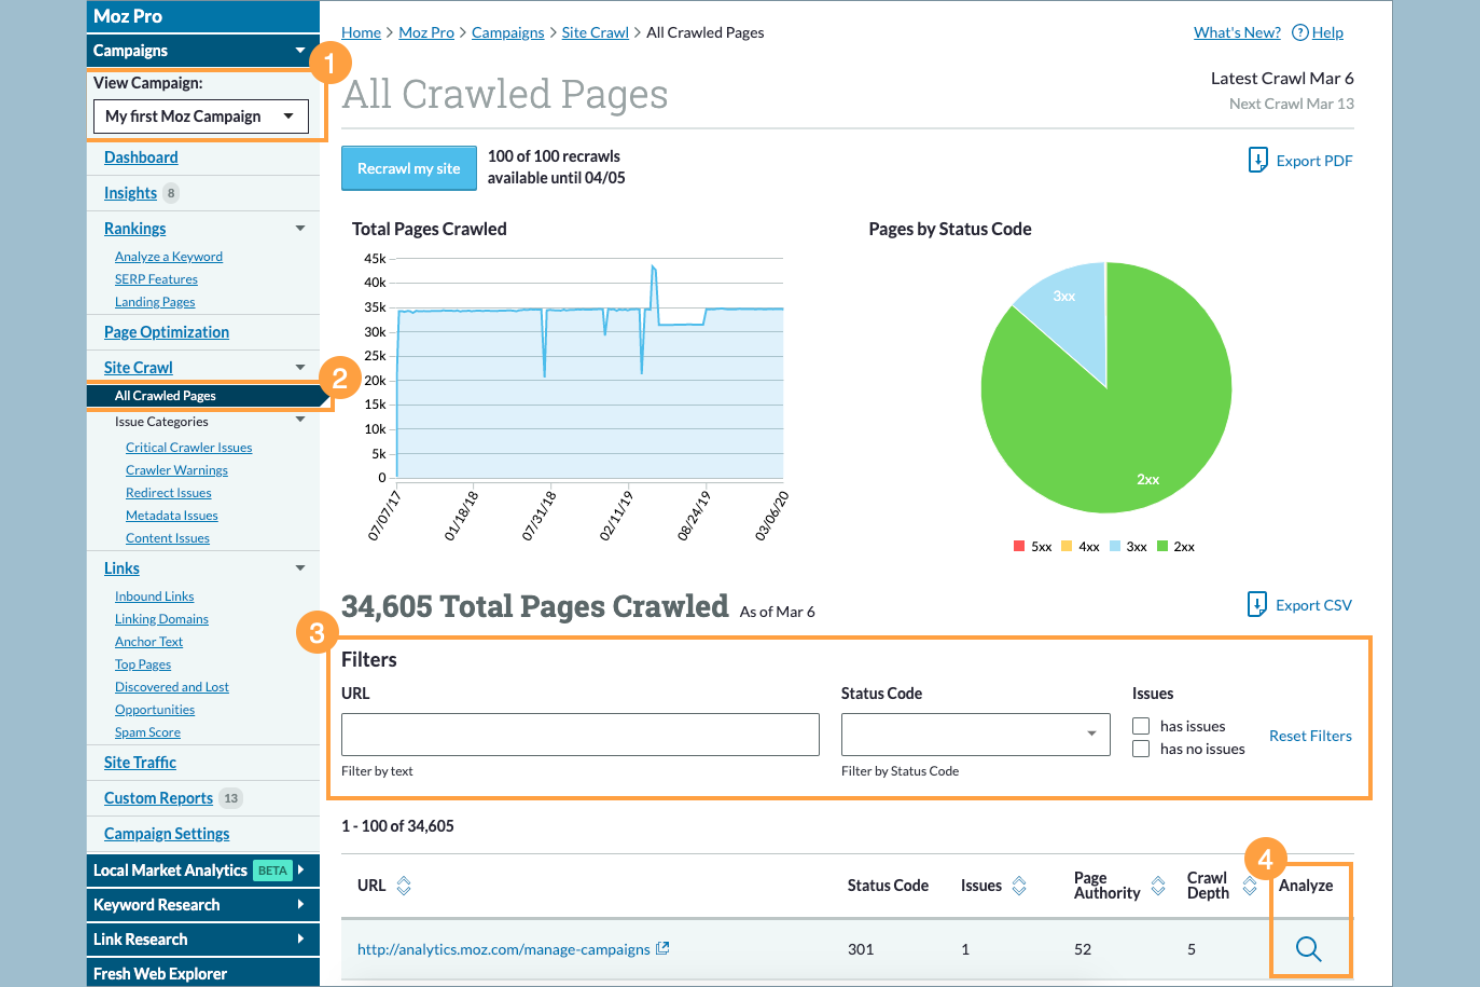Check the 'has issues' checkbox
This screenshot has height=987, width=1480.
click(1140, 726)
